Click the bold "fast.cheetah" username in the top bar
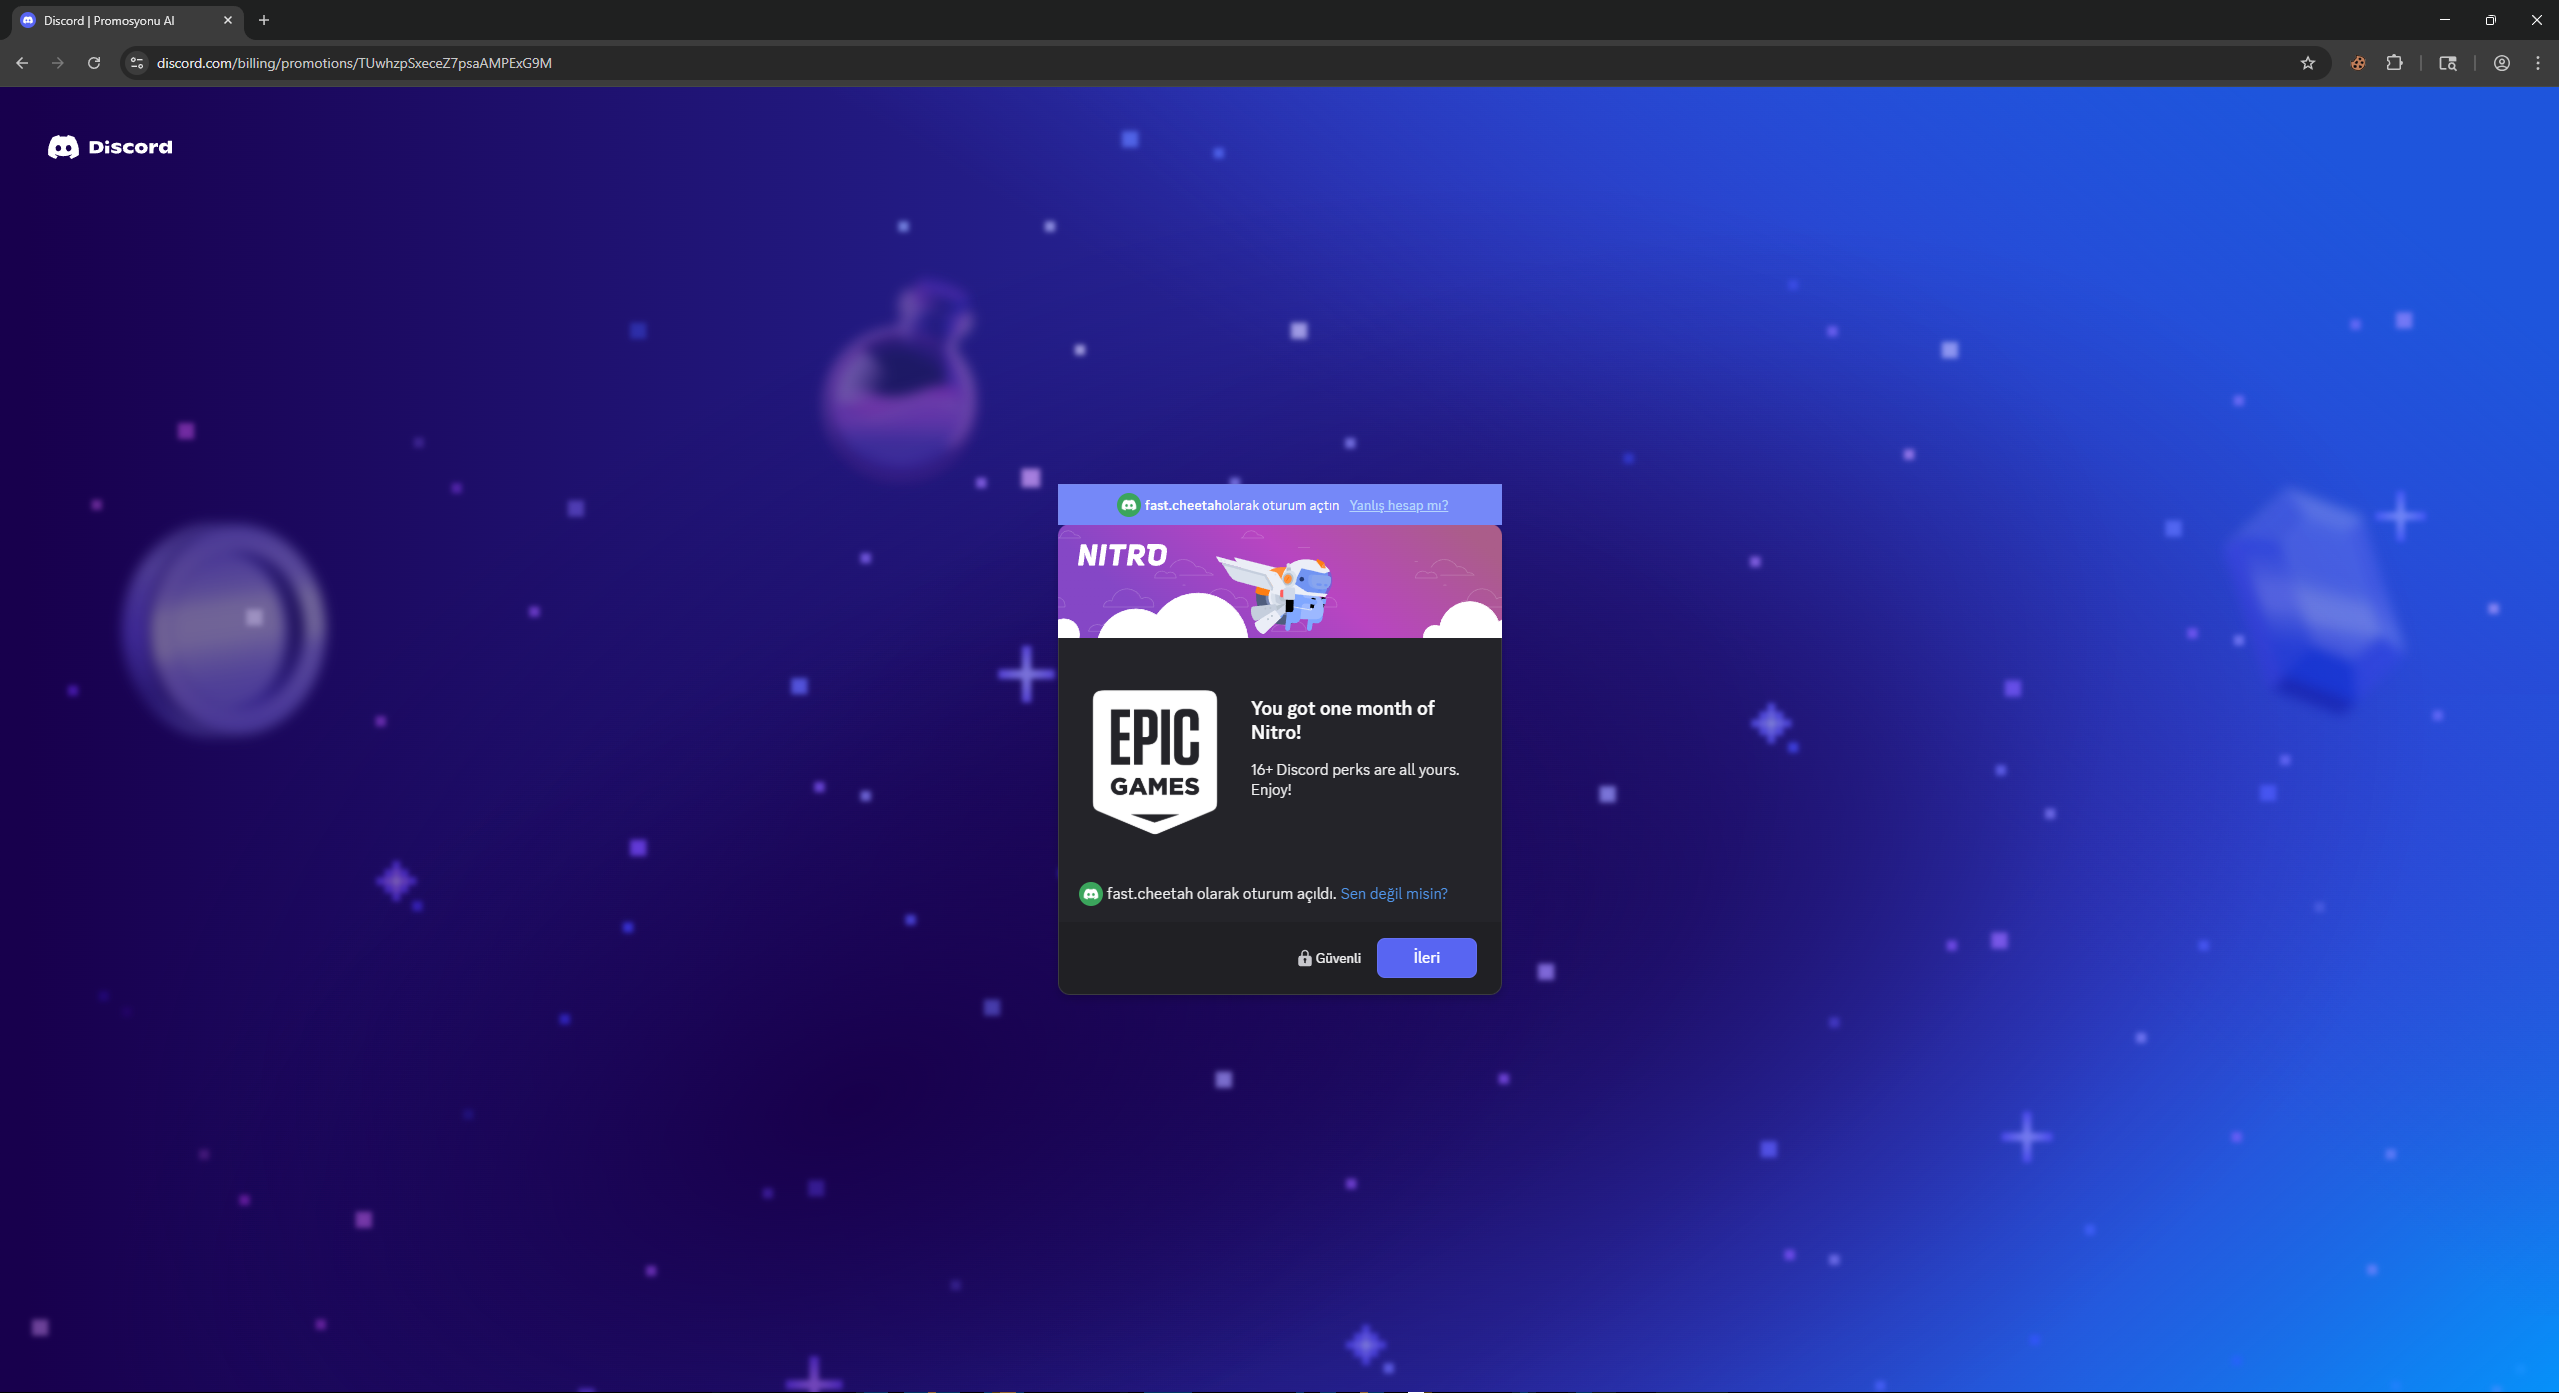The image size is (2559, 1393). click(x=1183, y=505)
